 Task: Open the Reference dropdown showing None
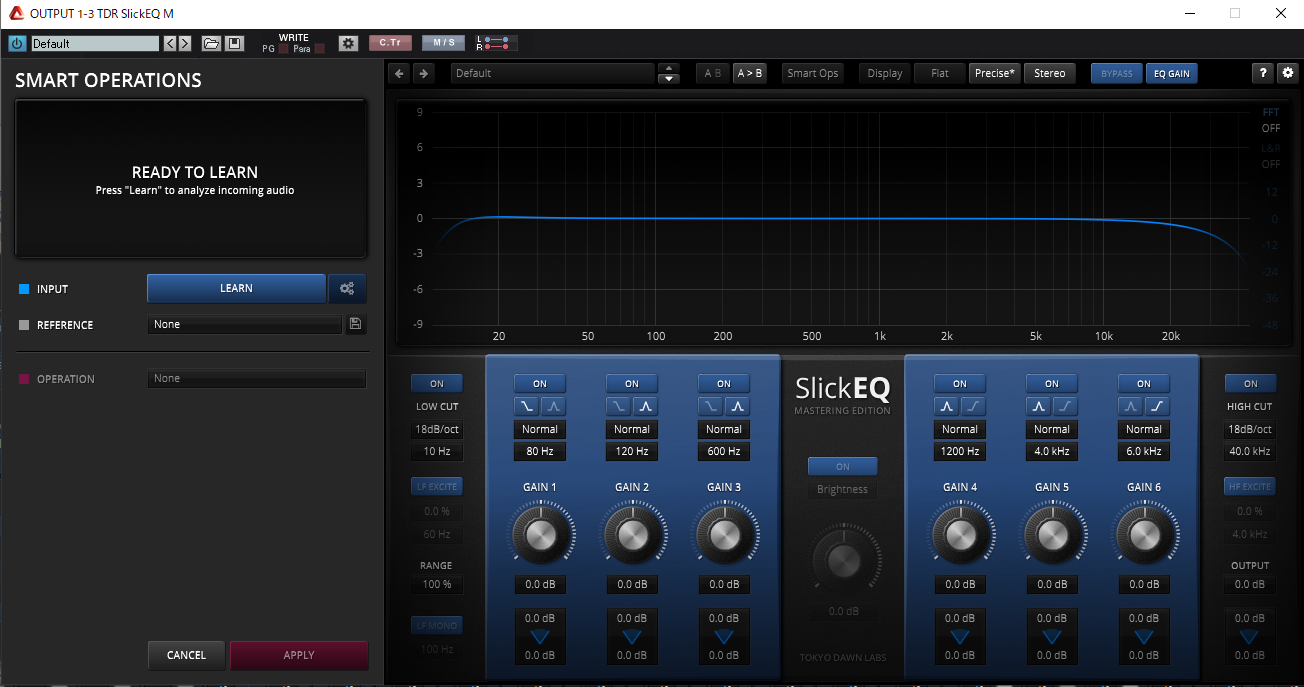245,325
